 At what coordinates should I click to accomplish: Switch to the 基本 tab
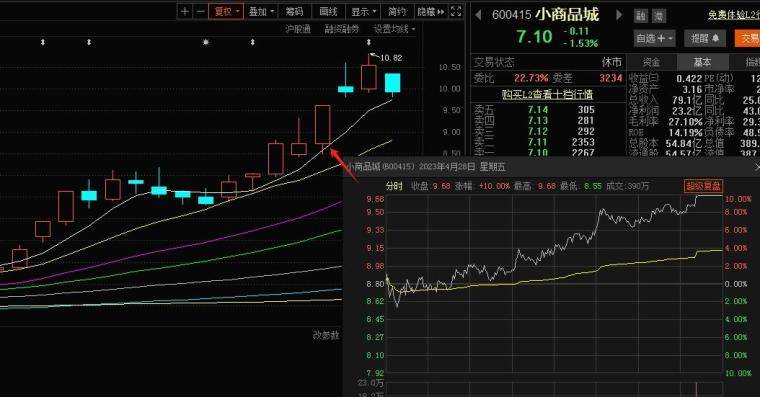(702, 62)
